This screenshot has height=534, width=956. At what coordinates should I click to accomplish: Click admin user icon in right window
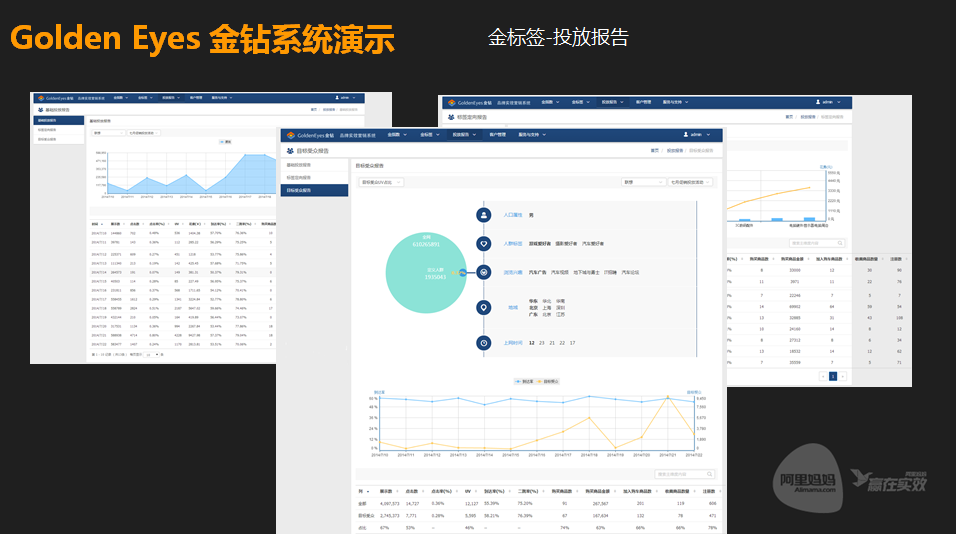tap(818, 102)
